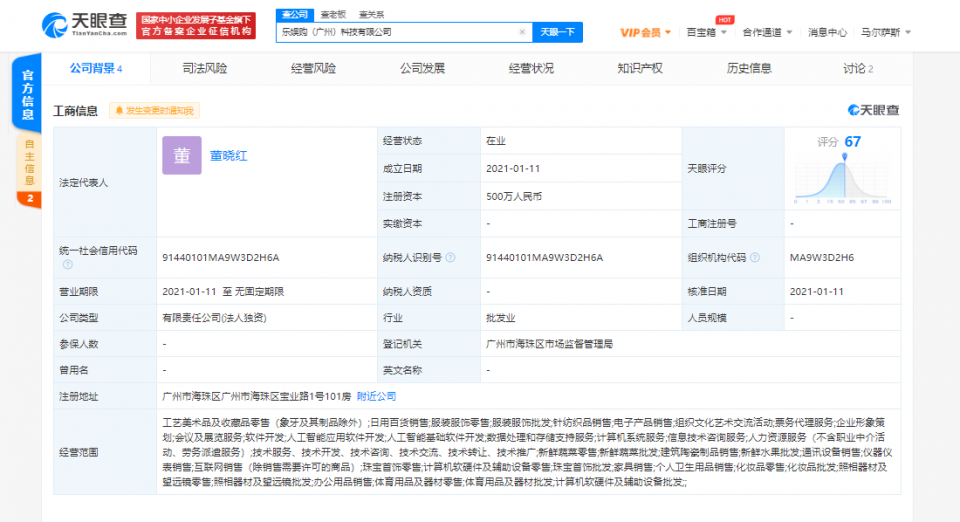This screenshot has height=522, width=960.
Task: Click help icon beside 纳税人识别号
Action: pyautogui.click(x=451, y=258)
